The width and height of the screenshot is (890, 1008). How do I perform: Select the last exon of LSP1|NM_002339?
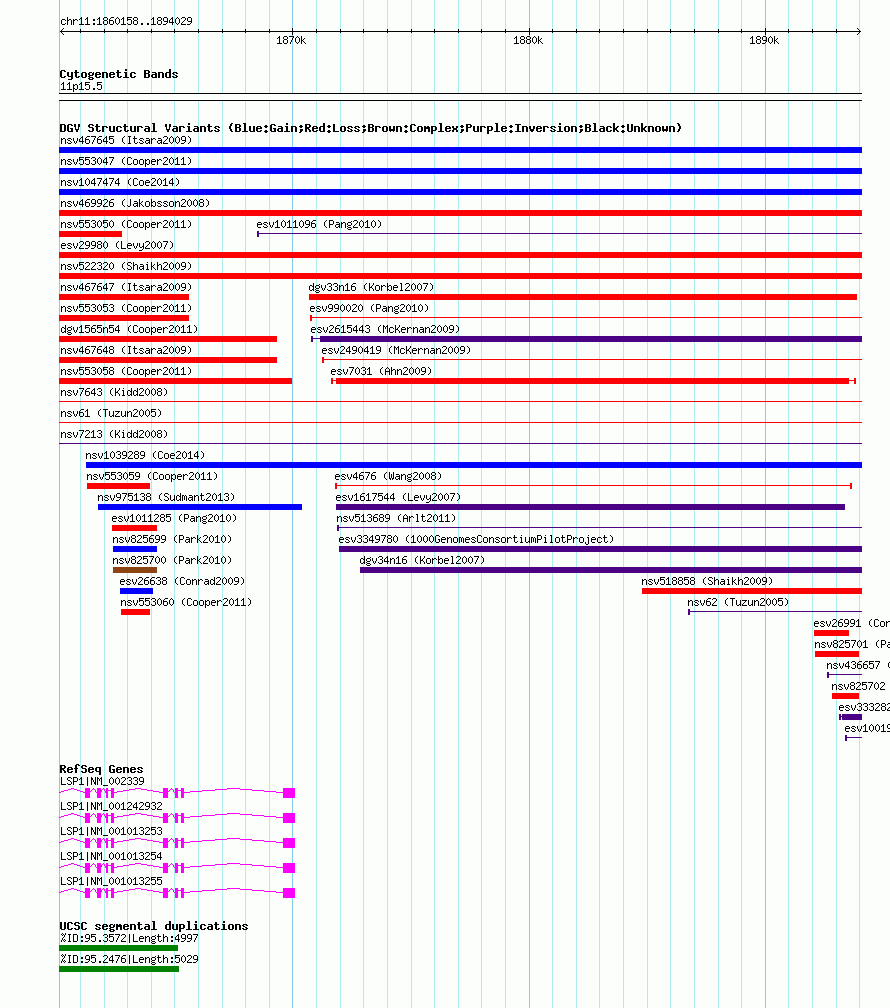pos(289,793)
